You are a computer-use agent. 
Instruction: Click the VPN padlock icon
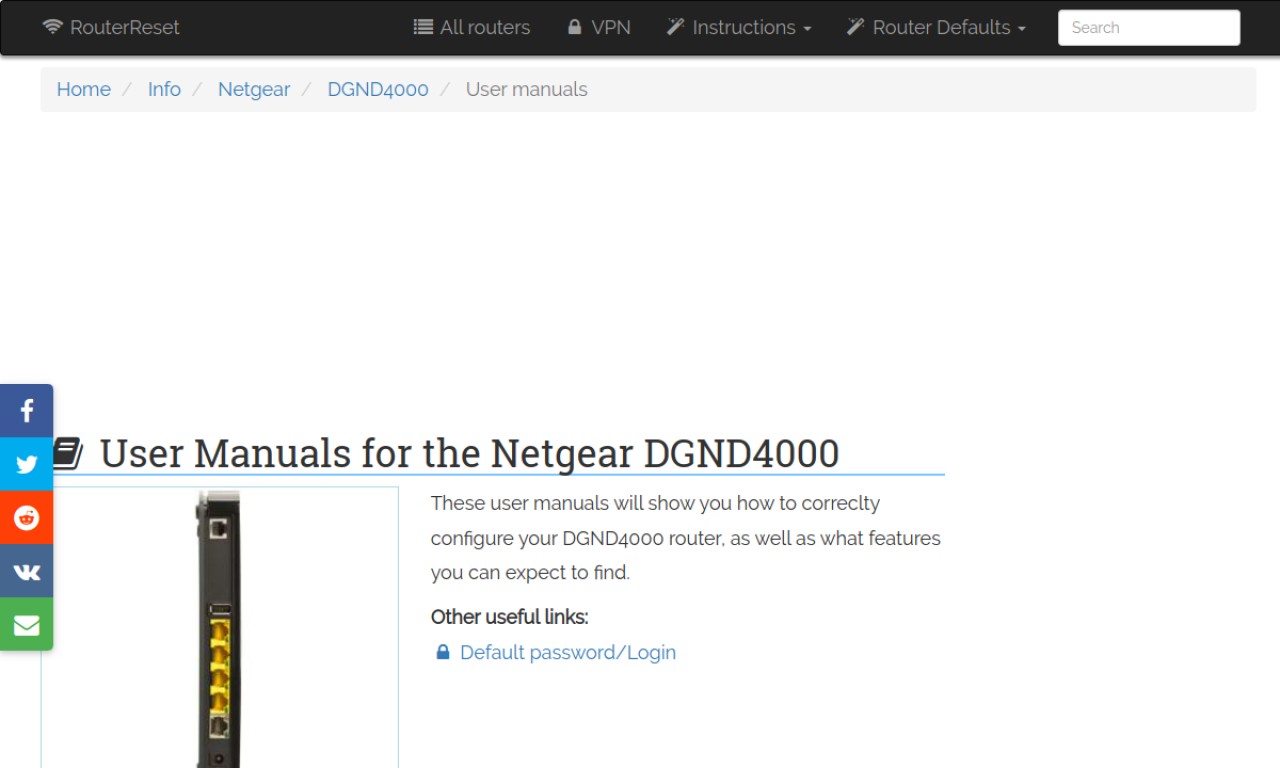[574, 27]
